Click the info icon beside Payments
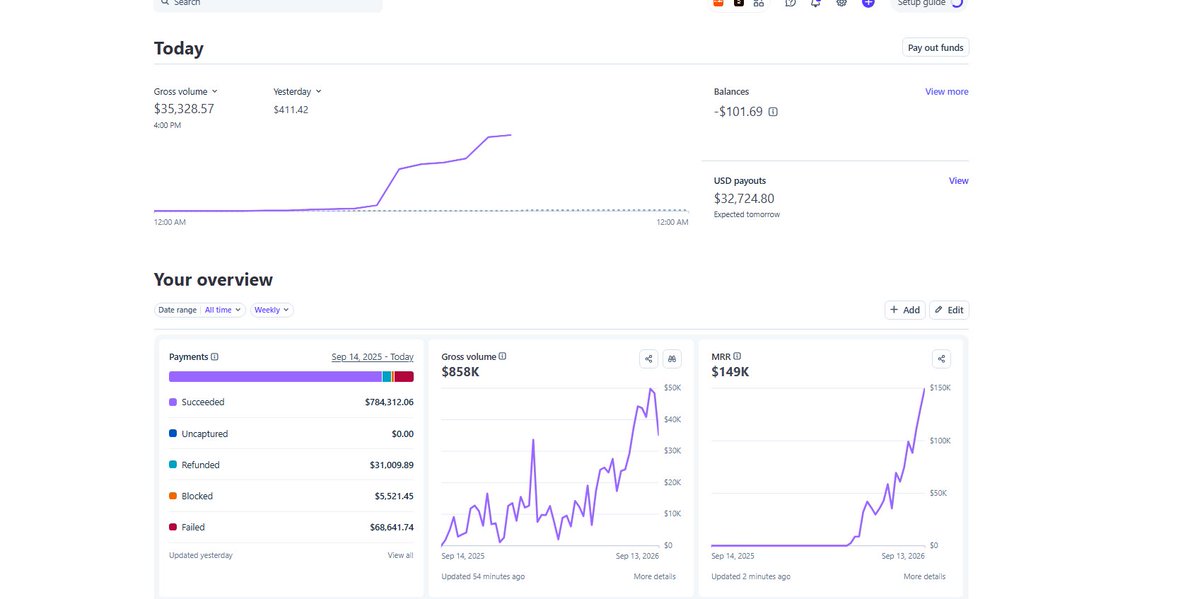Screen dimensions: 1200x599 pyautogui.click(x=215, y=357)
